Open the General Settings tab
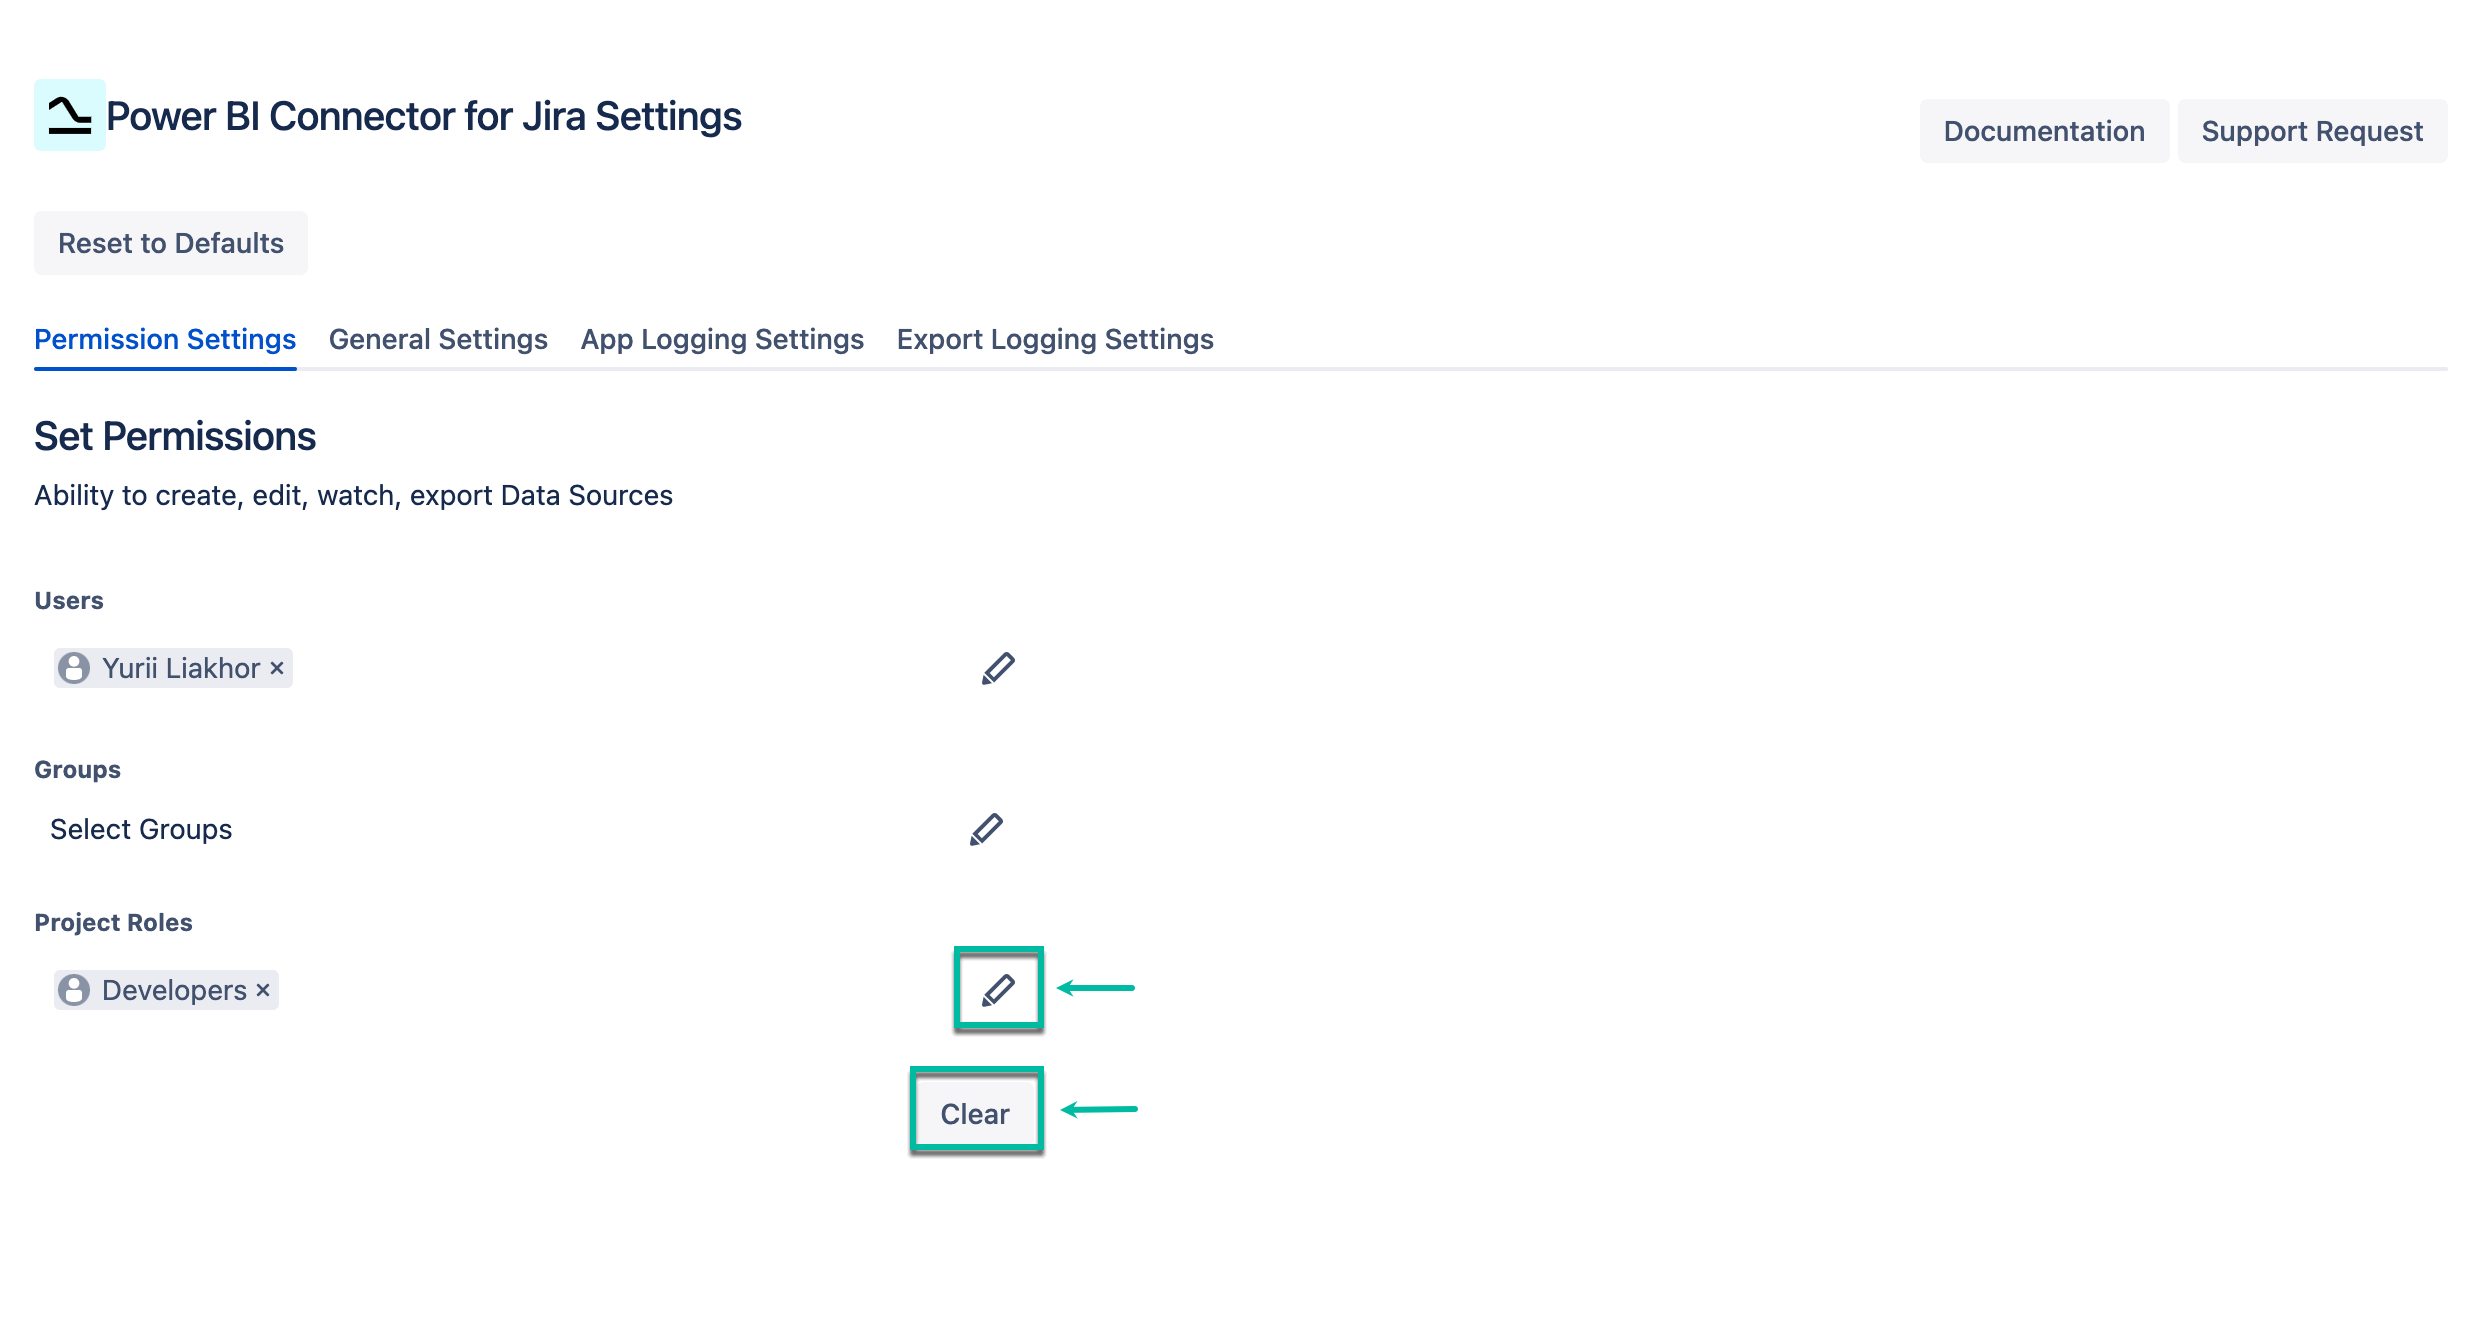This screenshot has width=2470, height=1338. pyautogui.click(x=438, y=340)
